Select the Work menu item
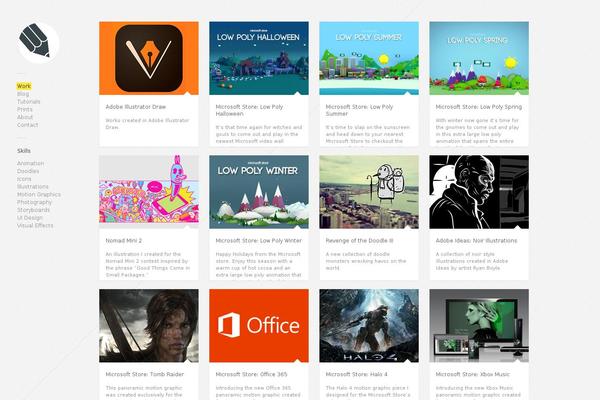 click(x=24, y=86)
